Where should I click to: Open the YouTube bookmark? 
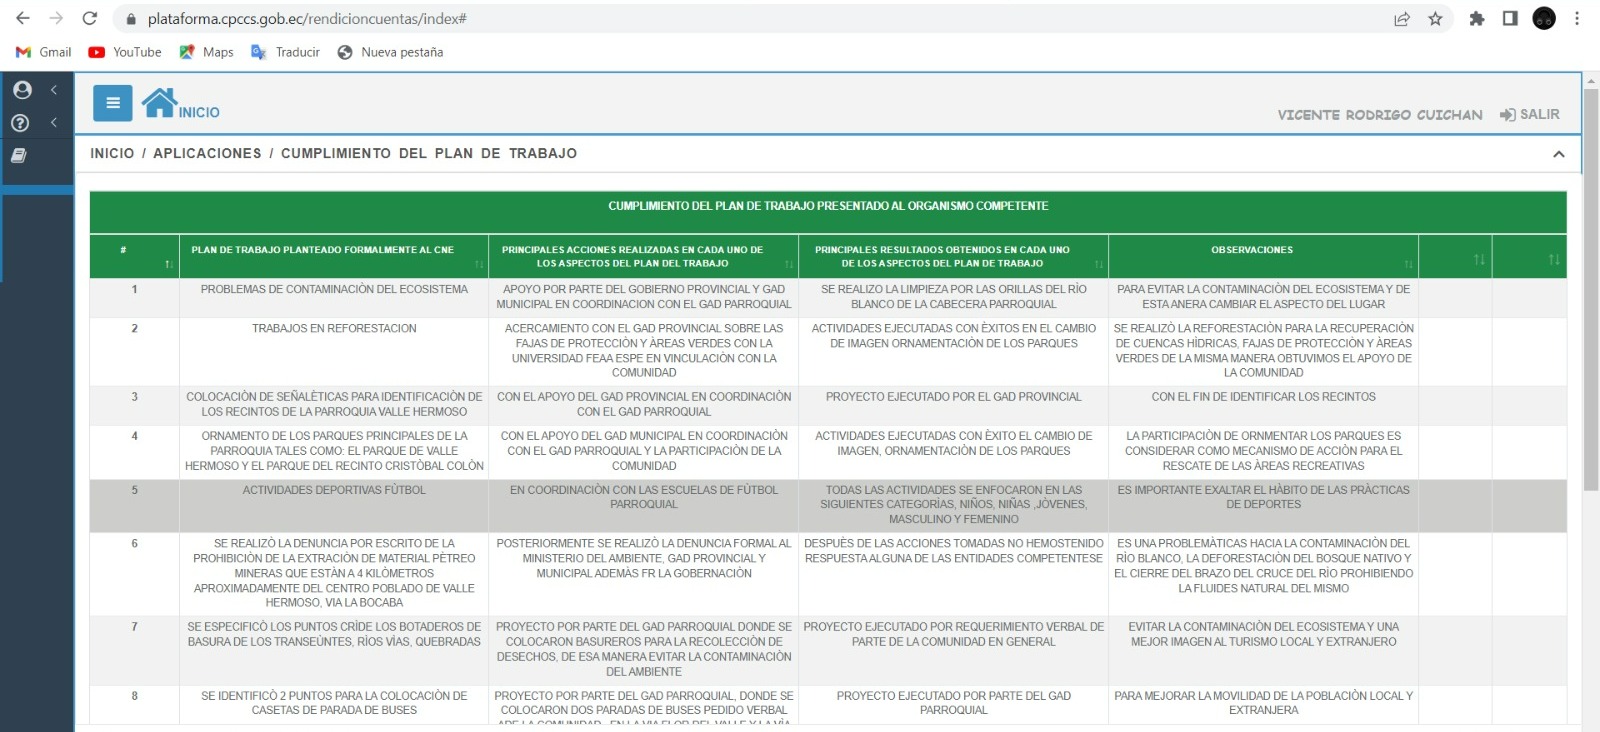(x=125, y=52)
